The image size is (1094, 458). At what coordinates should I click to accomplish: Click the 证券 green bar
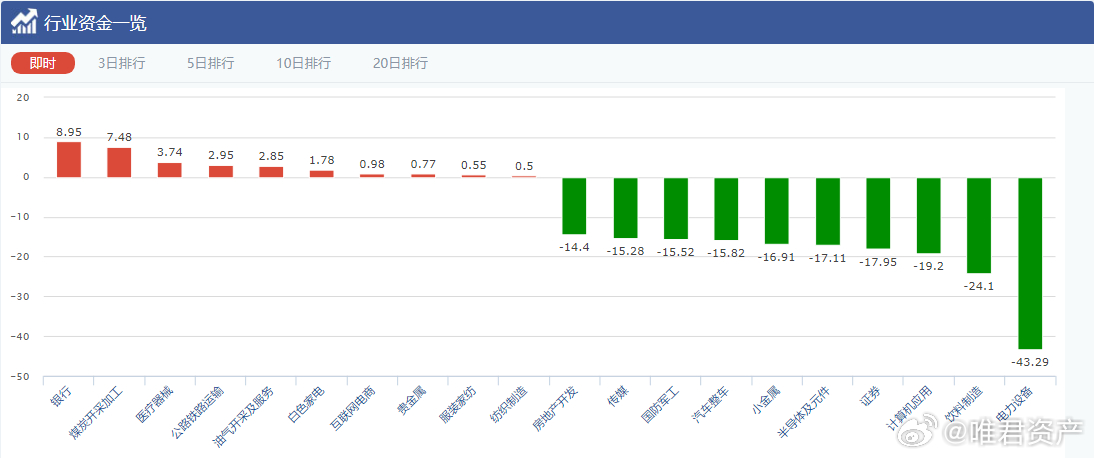878,213
